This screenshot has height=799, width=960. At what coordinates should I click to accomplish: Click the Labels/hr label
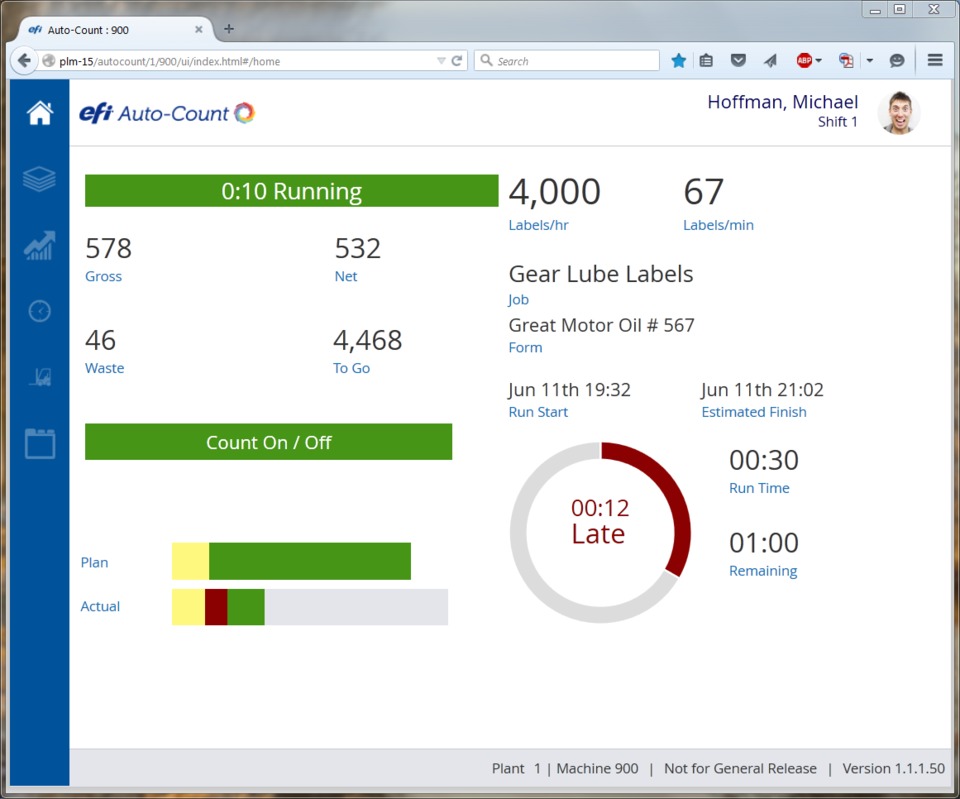pyautogui.click(x=539, y=225)
